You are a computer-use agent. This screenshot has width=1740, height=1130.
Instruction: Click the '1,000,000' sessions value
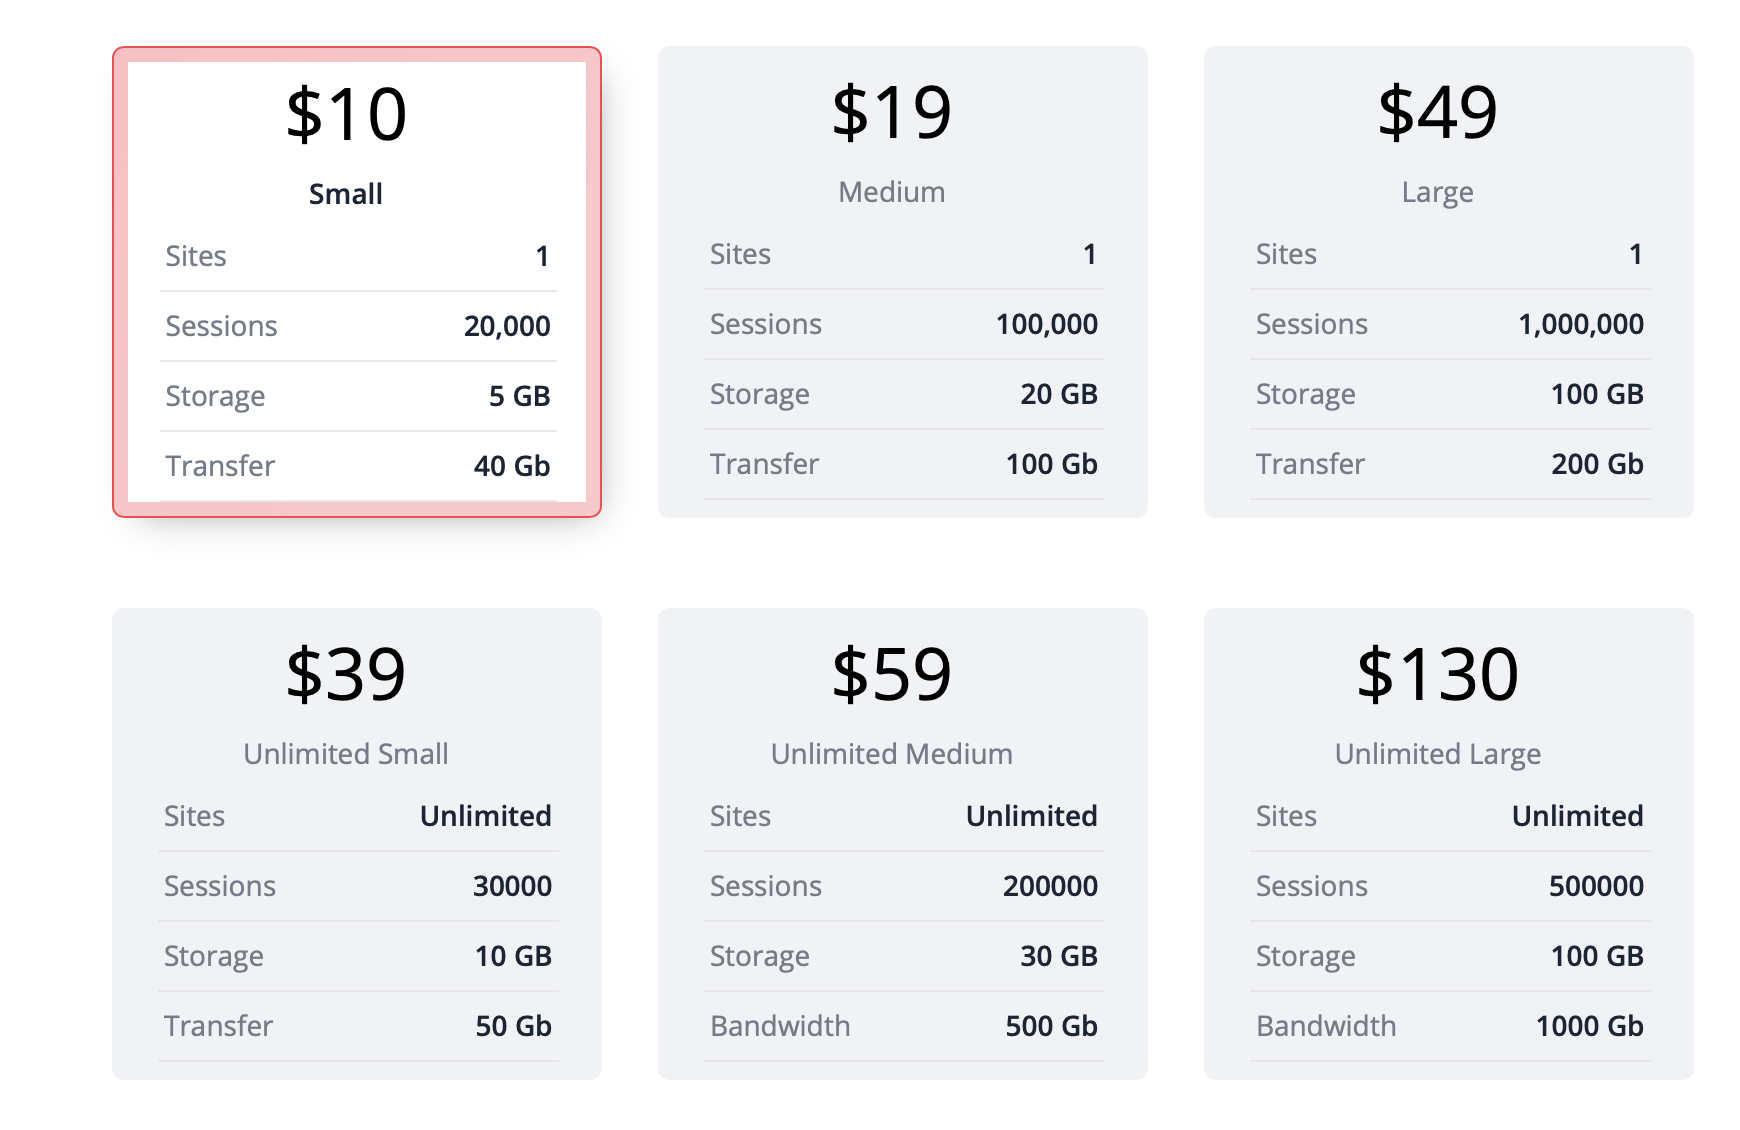(x=1581, y=324)
